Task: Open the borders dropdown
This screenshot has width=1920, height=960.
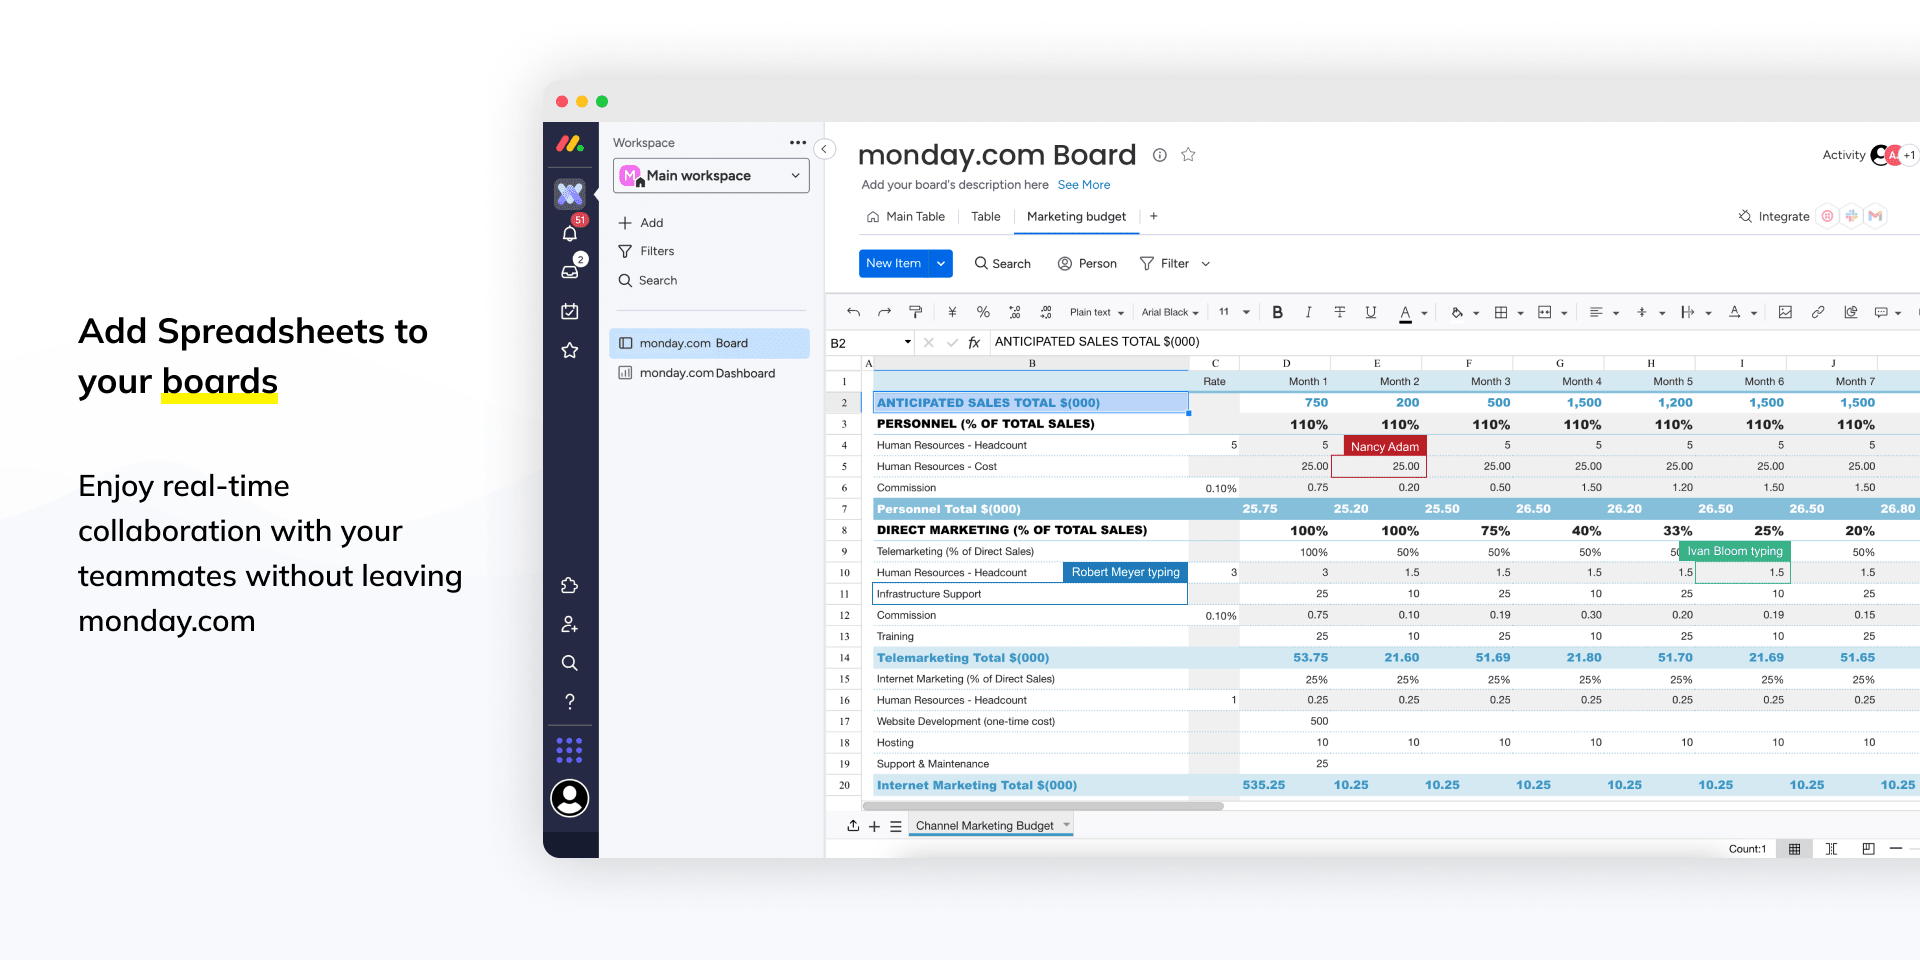Action: tap(1520, 313)
